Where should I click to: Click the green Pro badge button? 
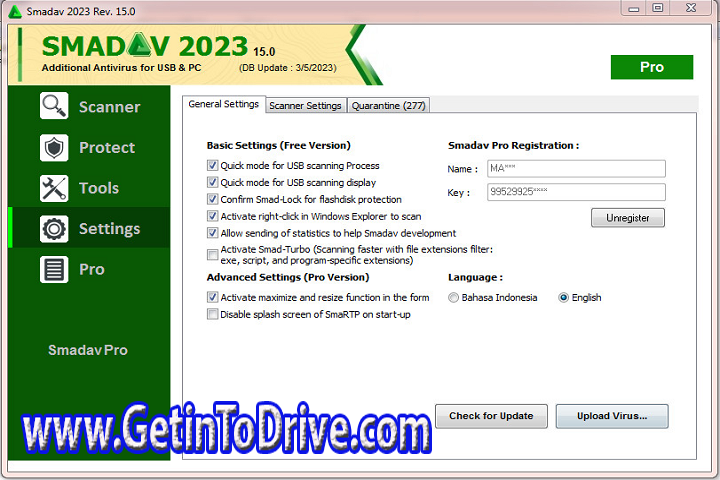(652, 67)
